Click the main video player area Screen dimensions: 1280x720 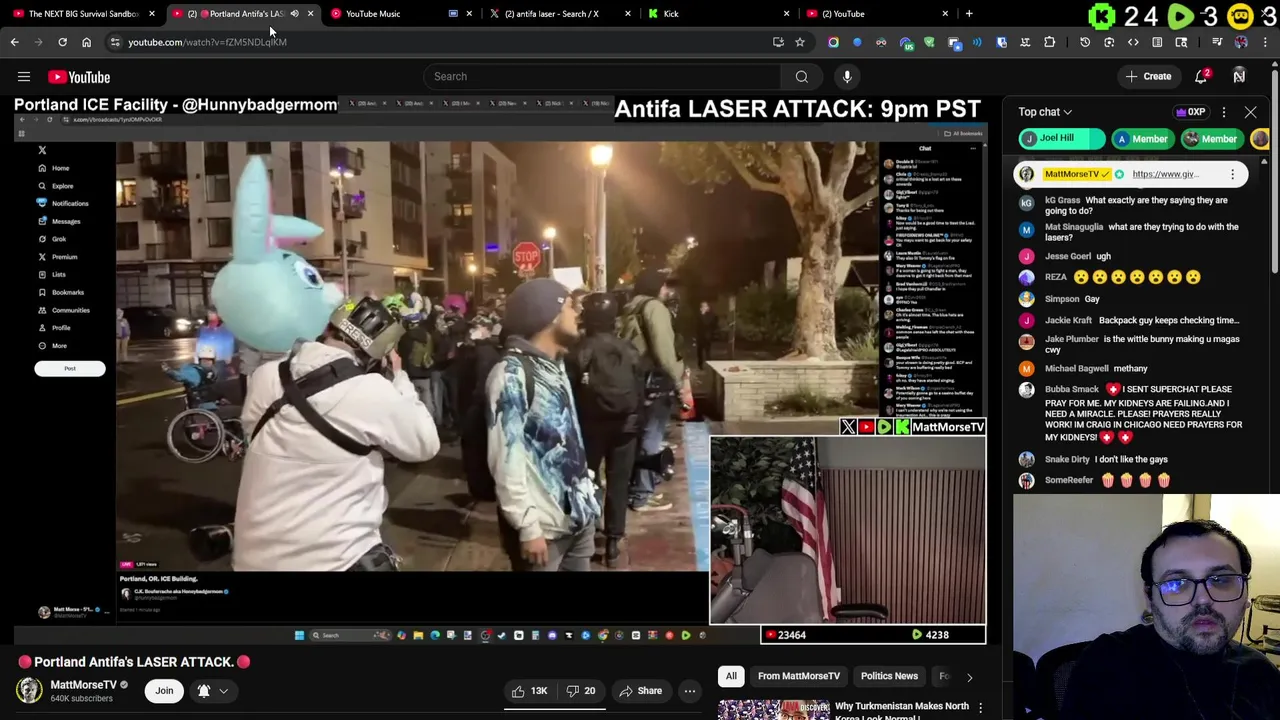500,370
